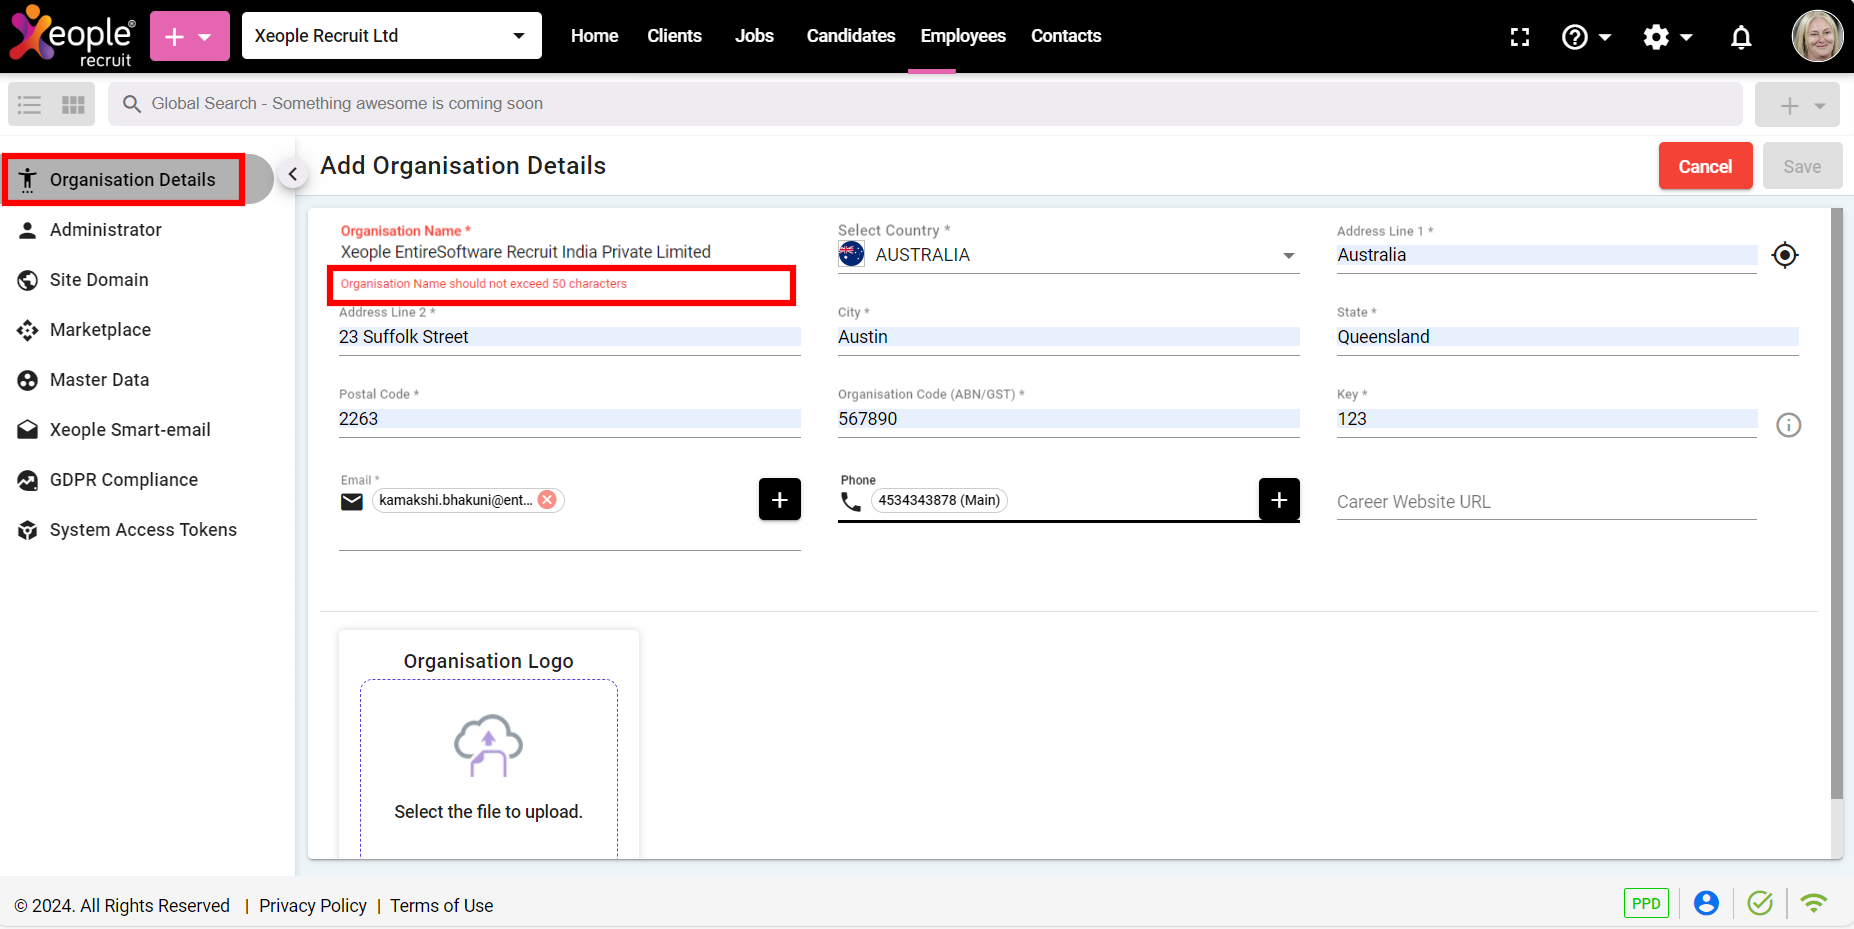Edit the Organisation Code ABN/GST field

point(1068,419)
